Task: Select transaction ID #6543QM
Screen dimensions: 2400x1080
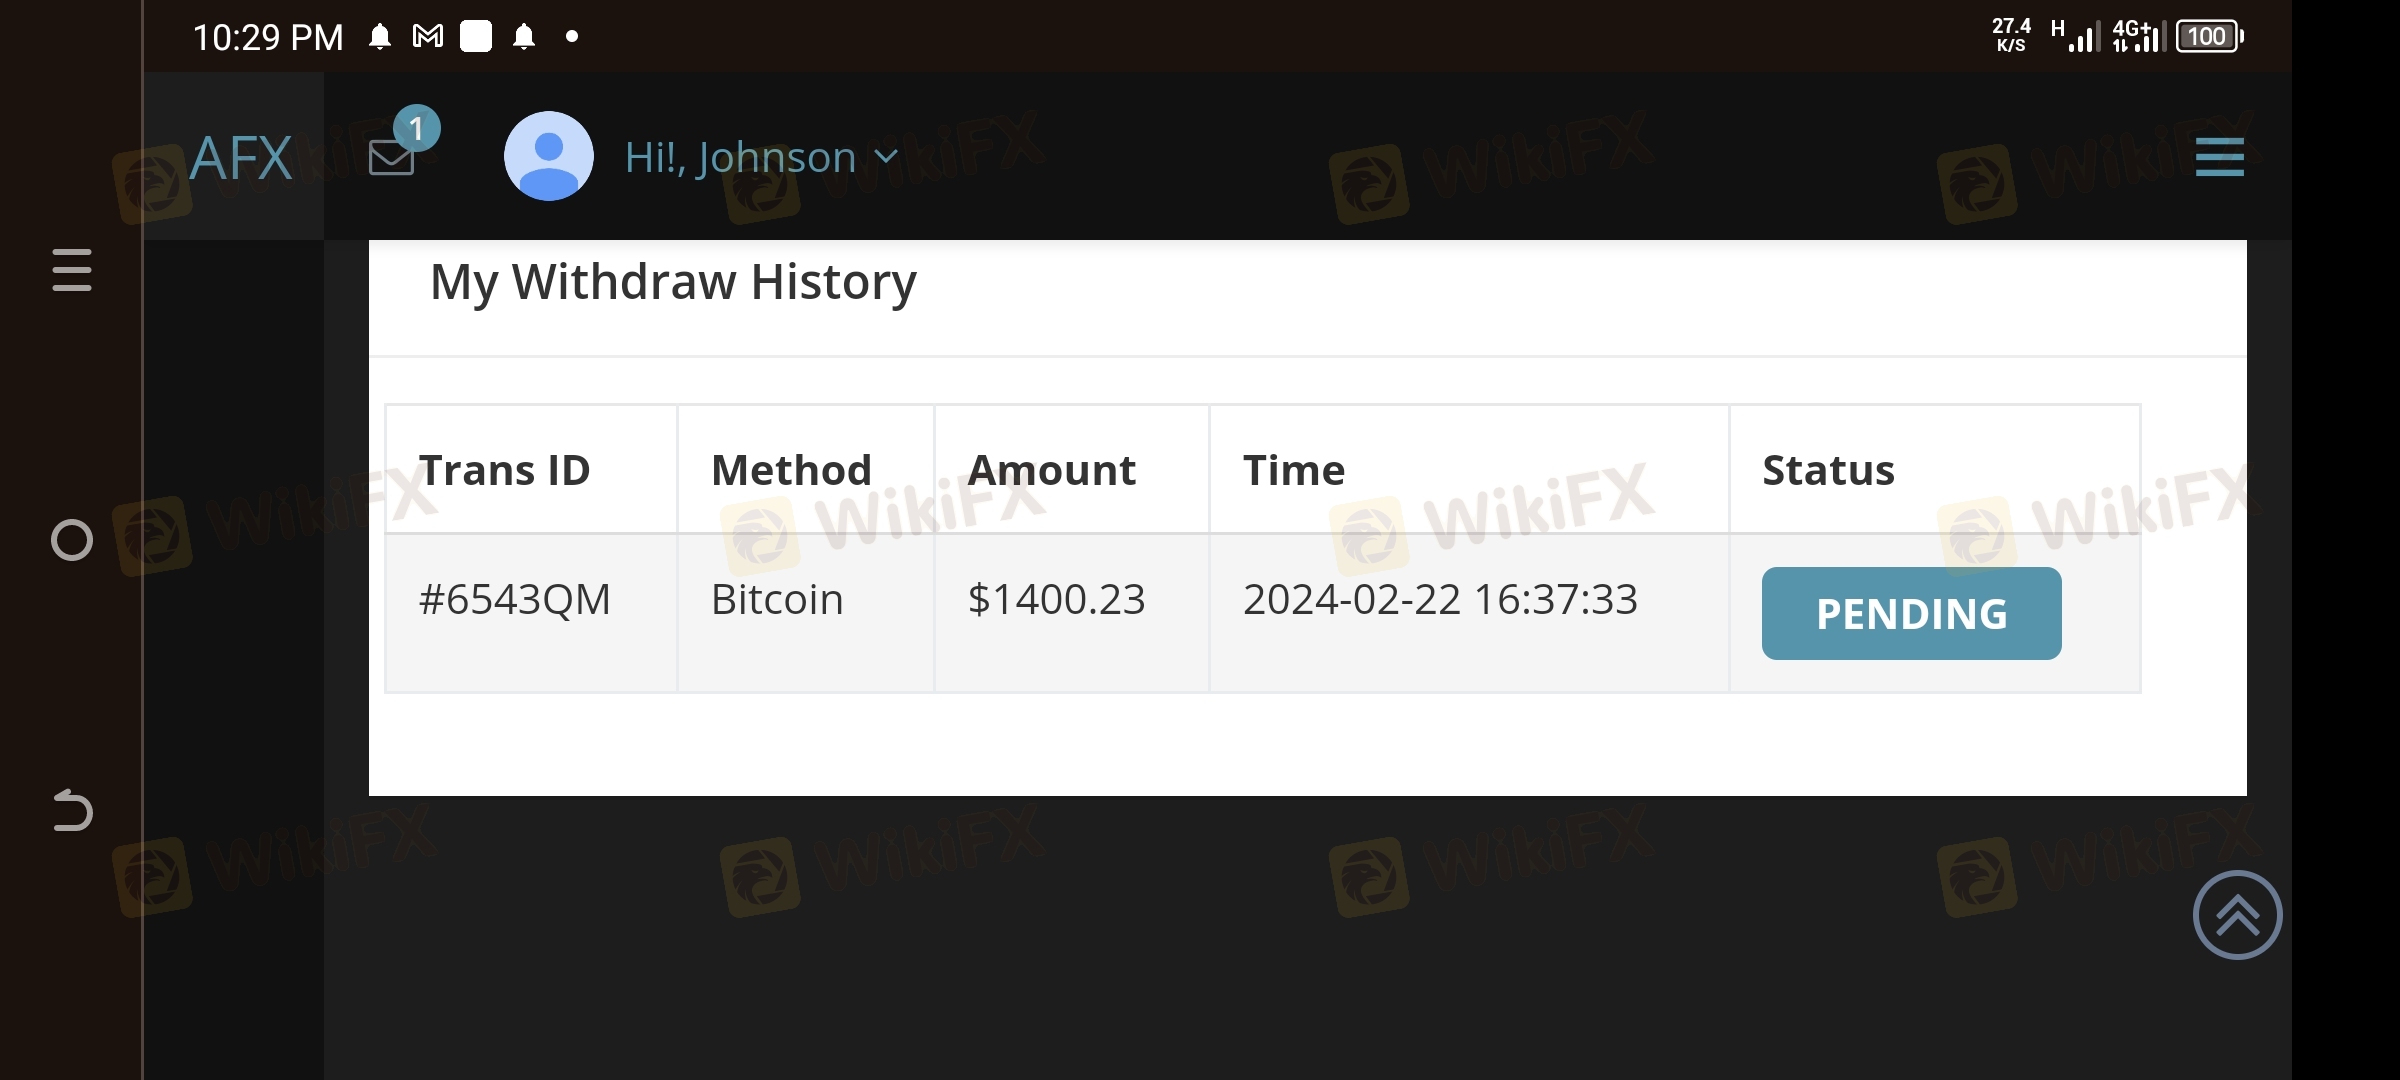Action: click(x=514, y=600)
